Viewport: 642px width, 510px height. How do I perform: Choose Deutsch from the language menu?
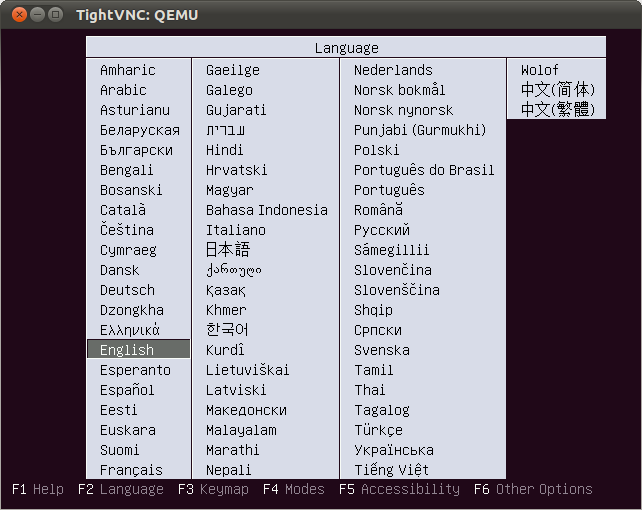[127, 290]
